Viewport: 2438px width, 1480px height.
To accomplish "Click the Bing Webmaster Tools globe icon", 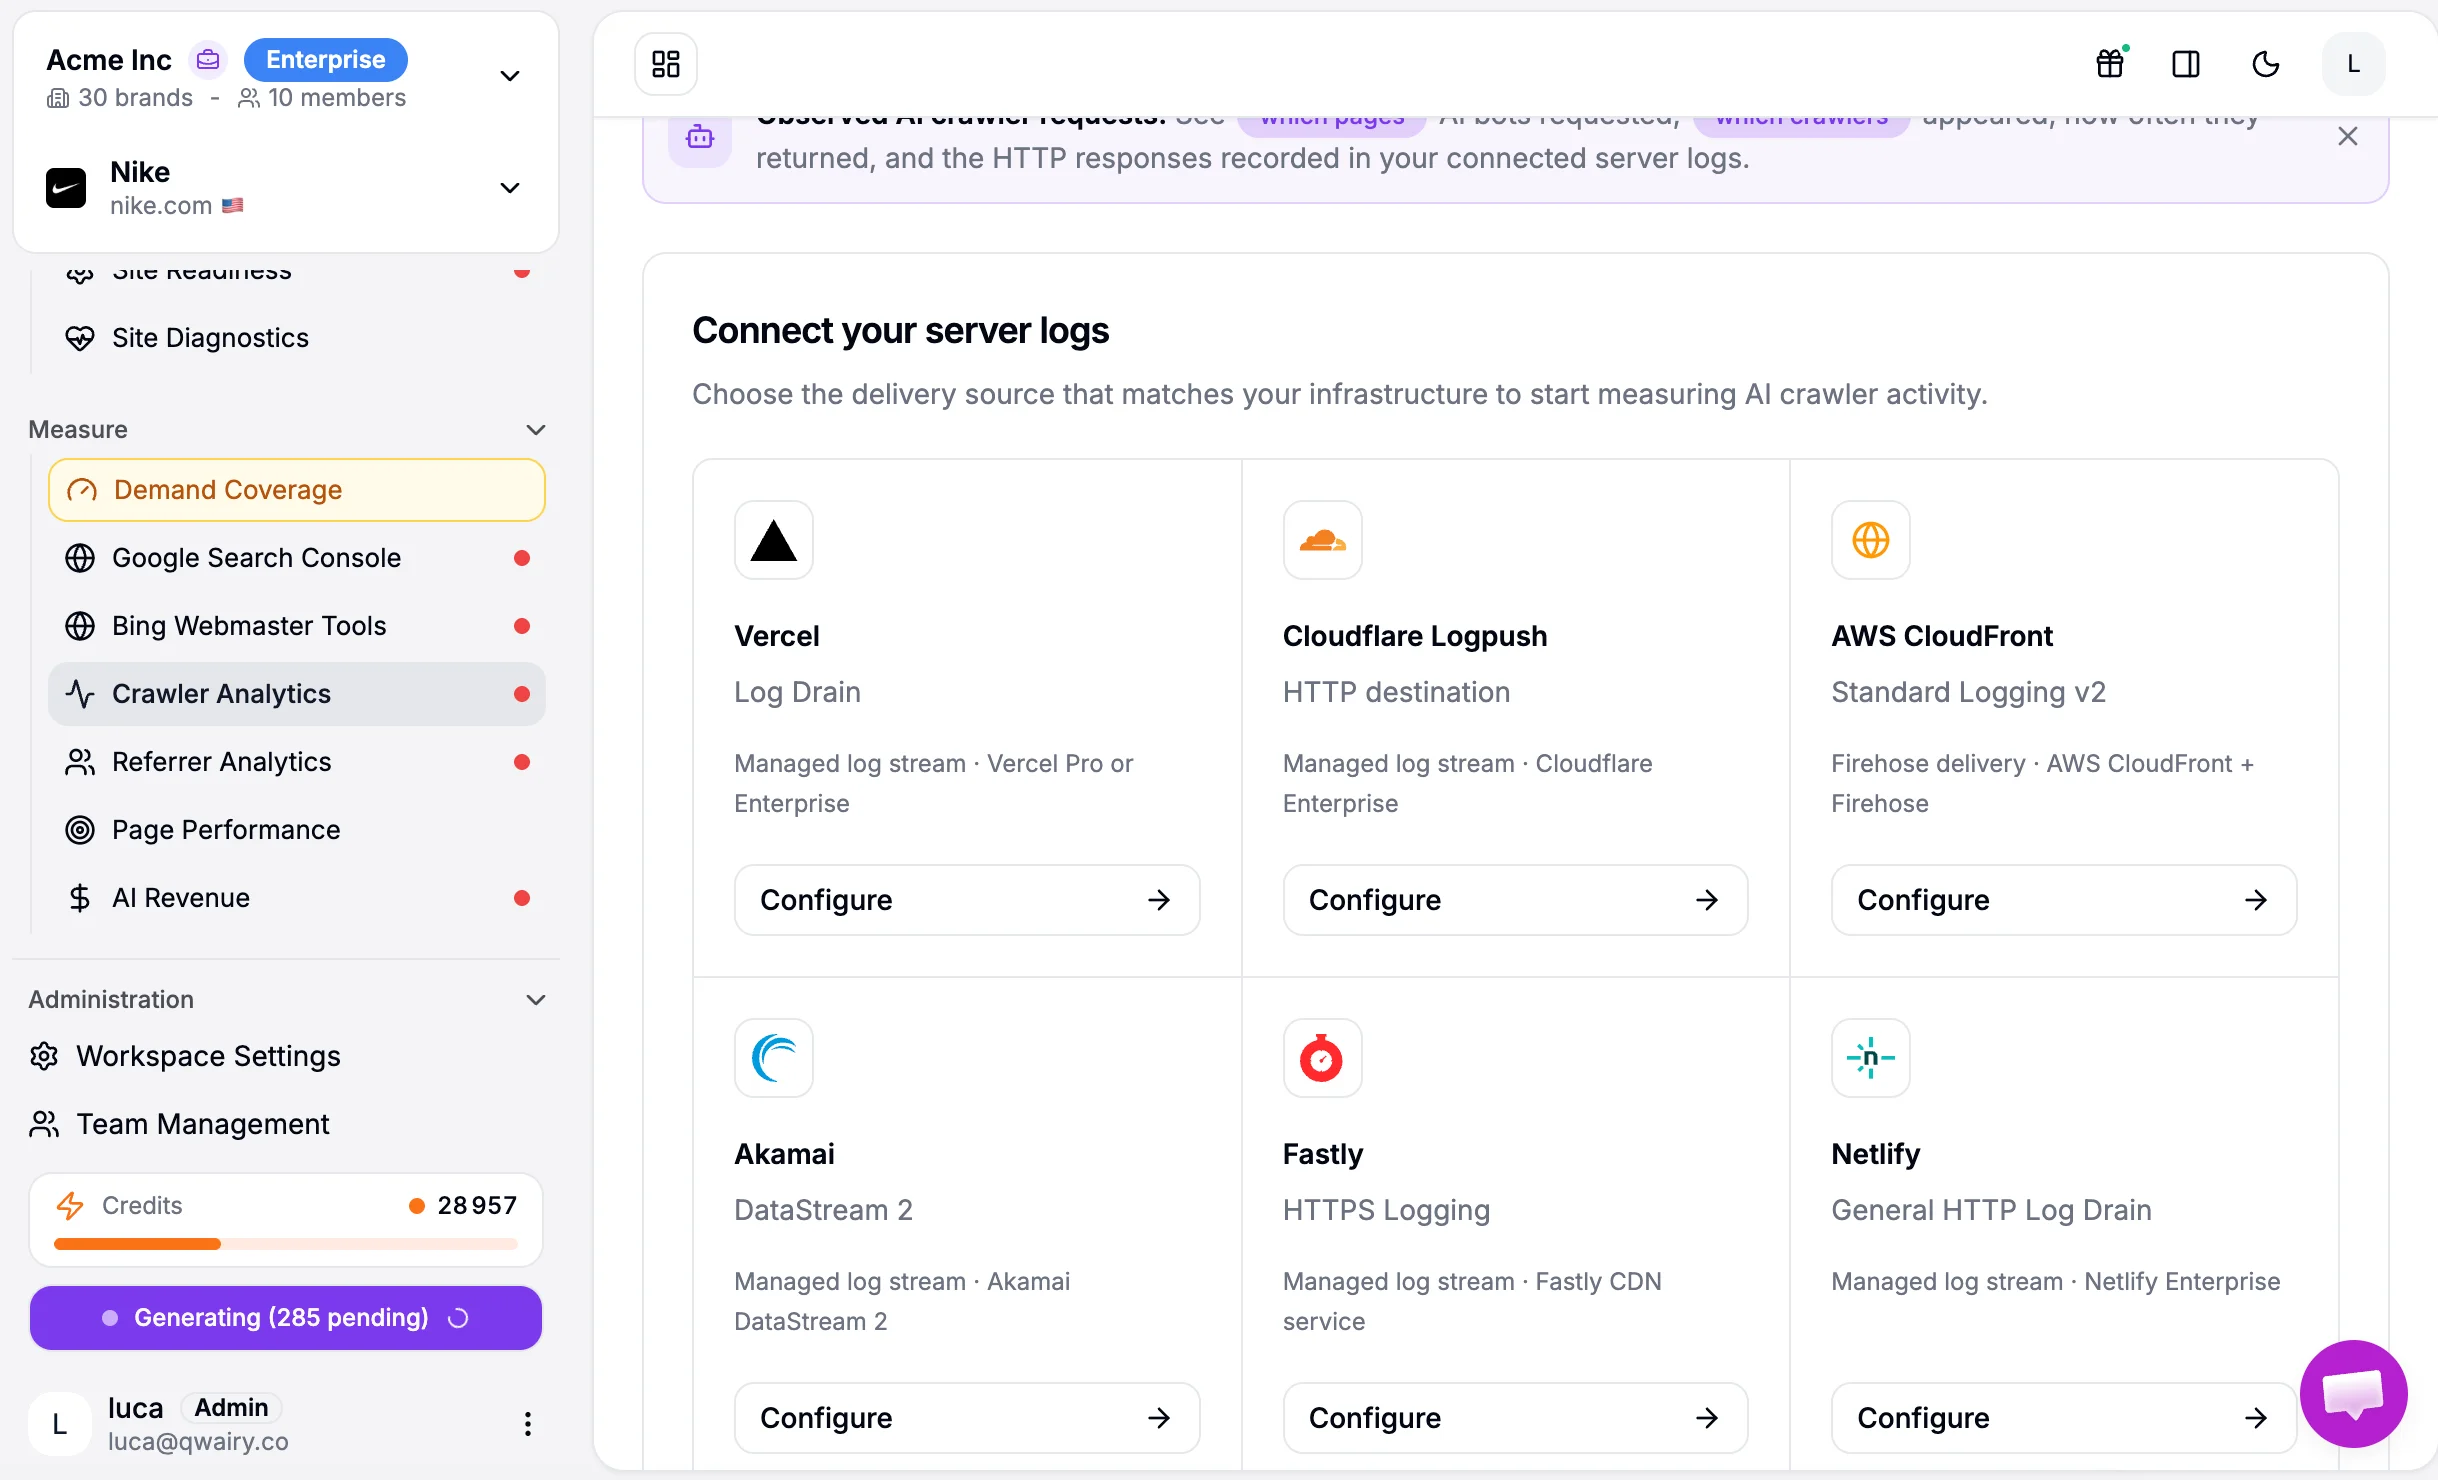I will [x=80, y=626].
